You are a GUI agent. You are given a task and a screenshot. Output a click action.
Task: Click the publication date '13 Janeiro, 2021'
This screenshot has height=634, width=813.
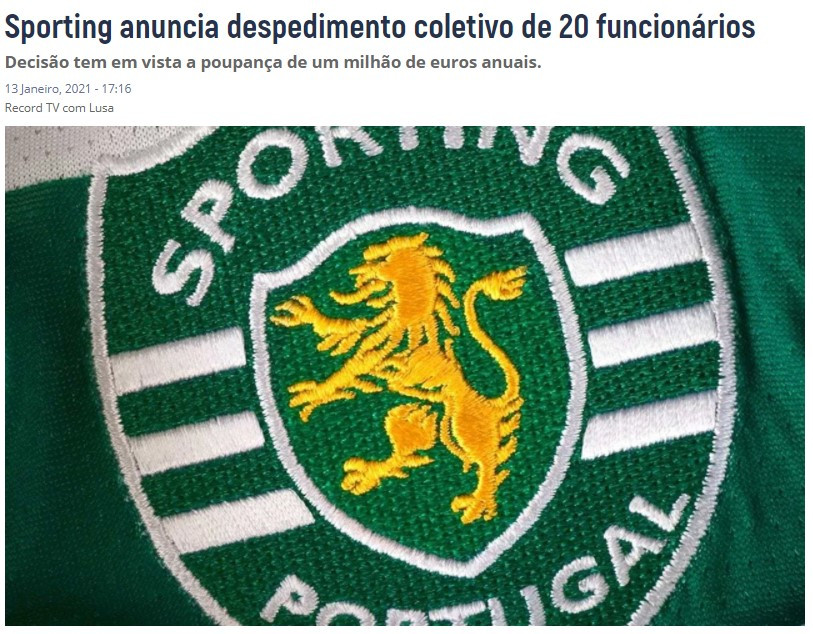(x=48, y=89)
